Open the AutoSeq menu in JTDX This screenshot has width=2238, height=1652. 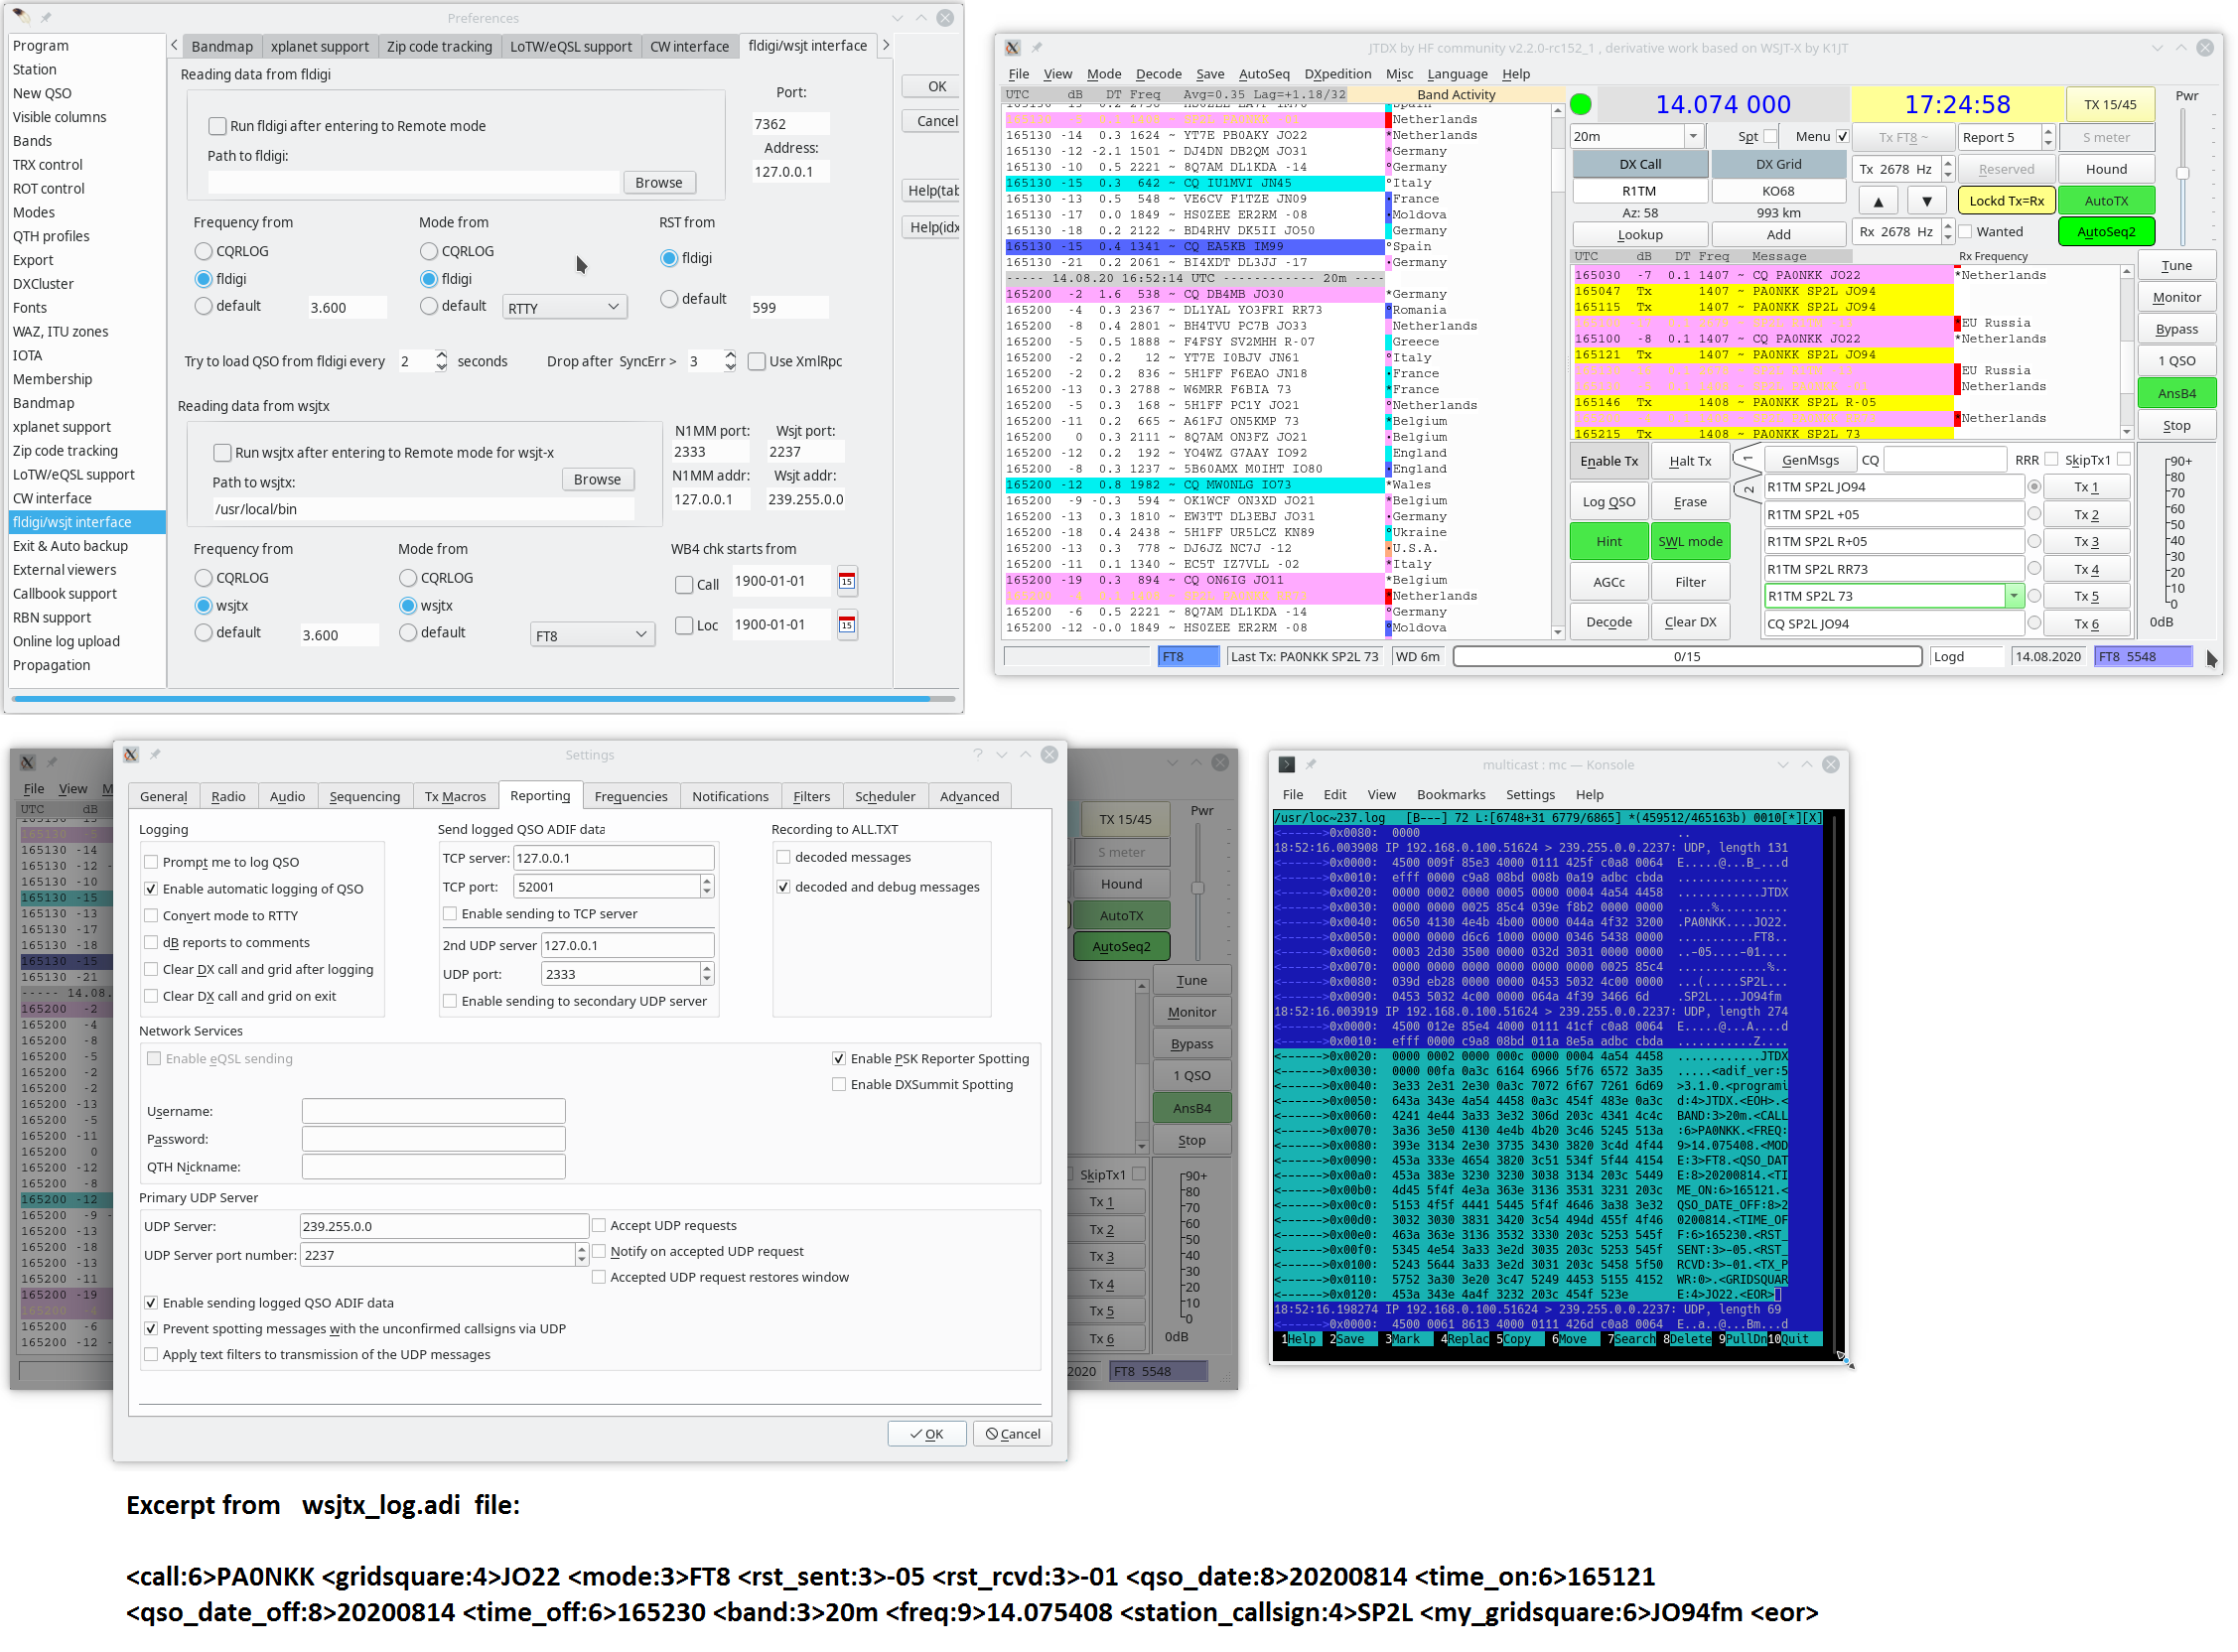(1264, 74)
